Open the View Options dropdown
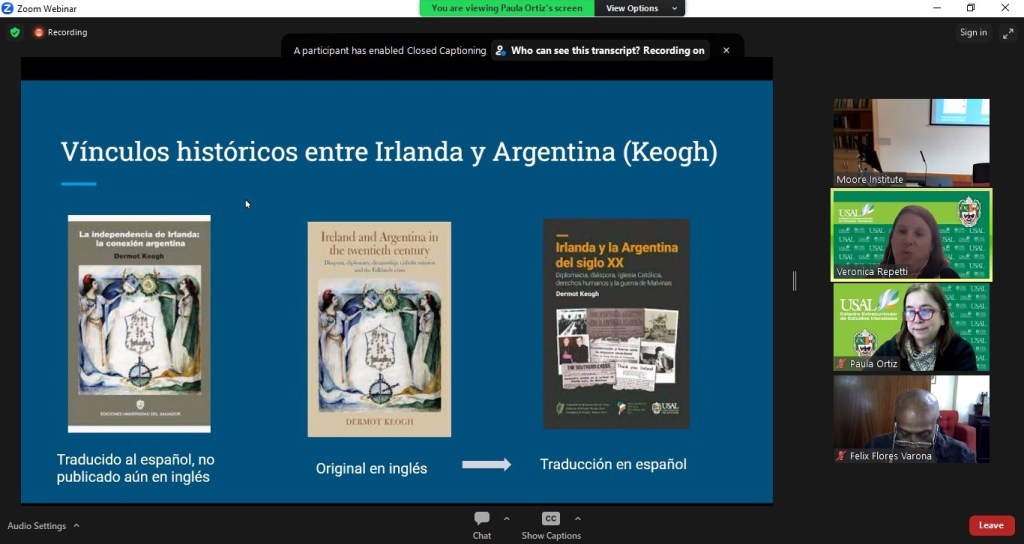The height and width of the screenshot is (544, 1024). click(x=639, y=8)
